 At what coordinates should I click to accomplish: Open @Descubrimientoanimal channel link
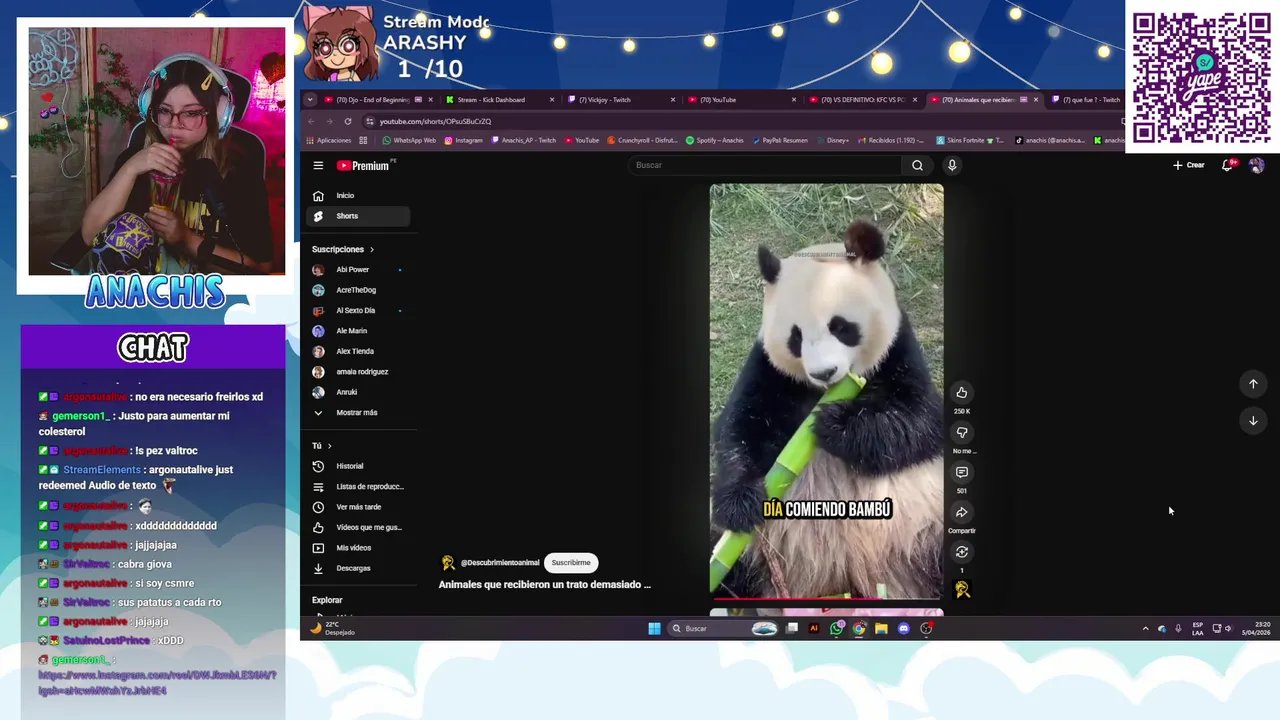pos(499,563)
